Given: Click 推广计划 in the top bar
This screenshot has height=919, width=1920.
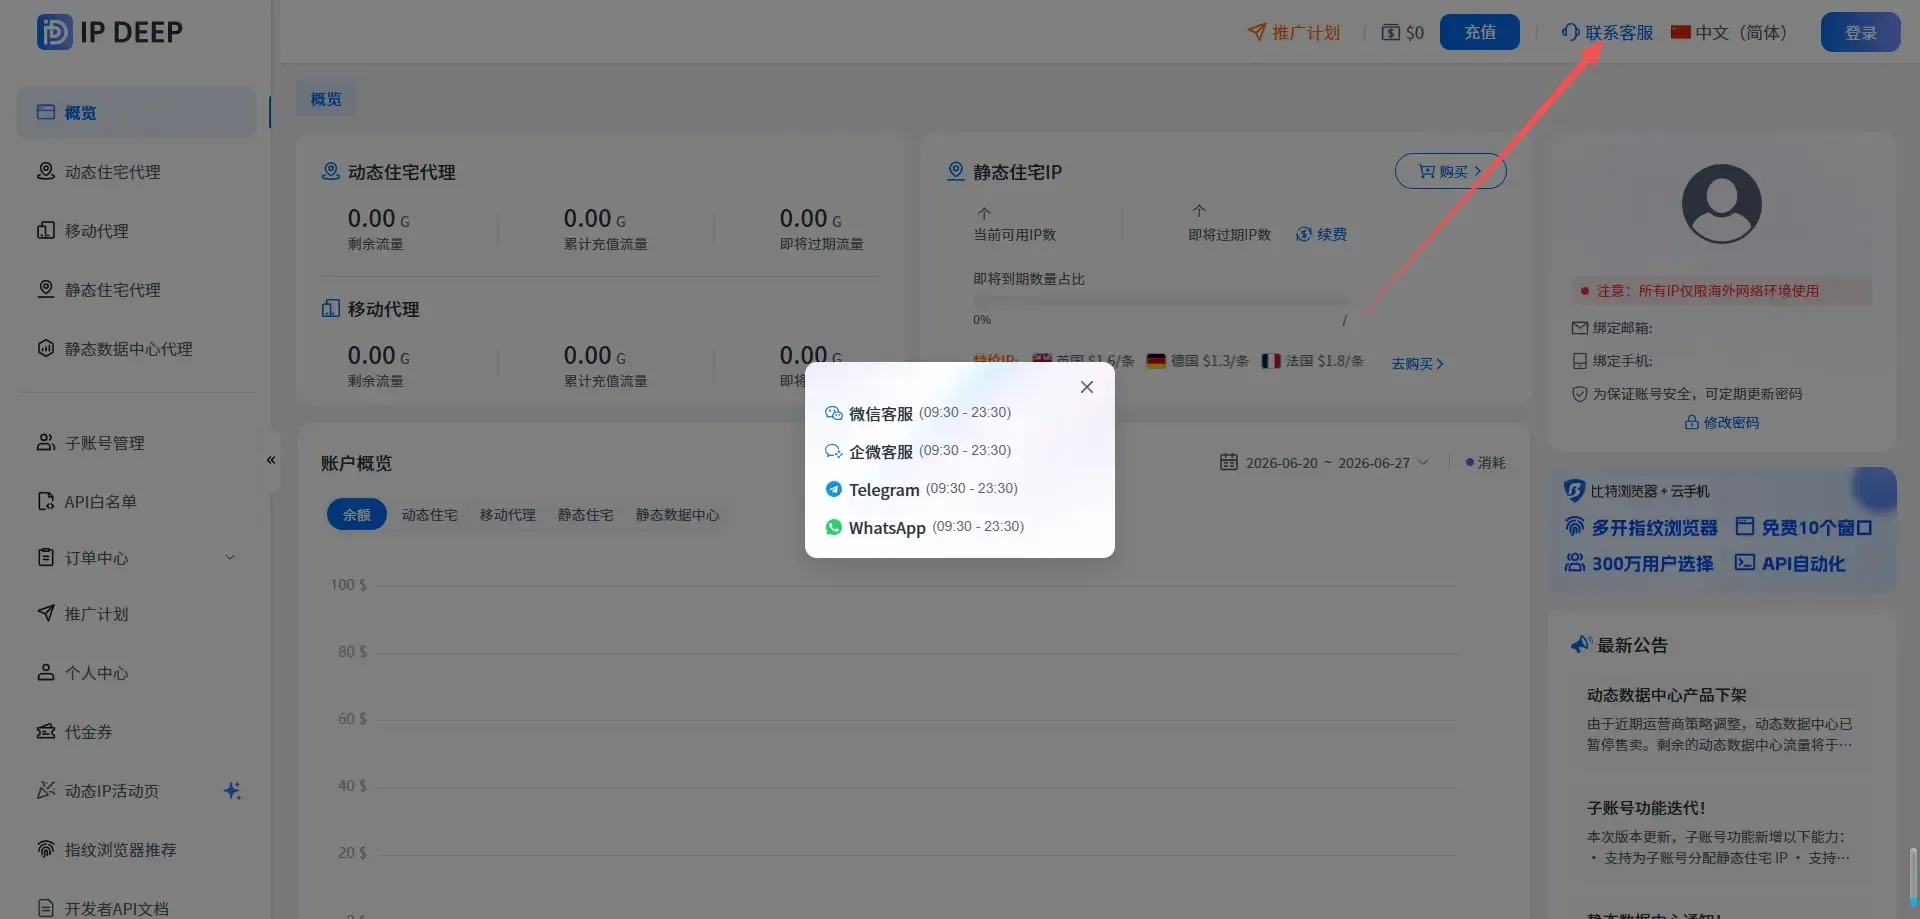Looking at the screenshot, I should point(1294,33).
